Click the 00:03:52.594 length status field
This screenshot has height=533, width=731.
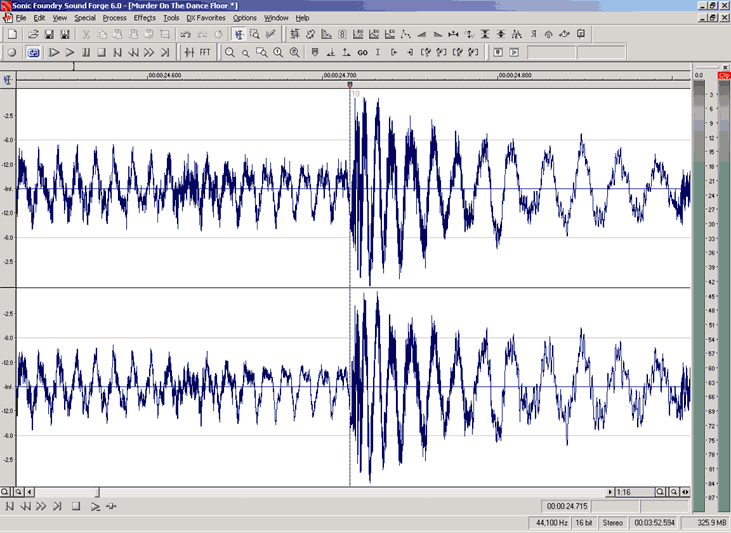click(x=654, y=523)
